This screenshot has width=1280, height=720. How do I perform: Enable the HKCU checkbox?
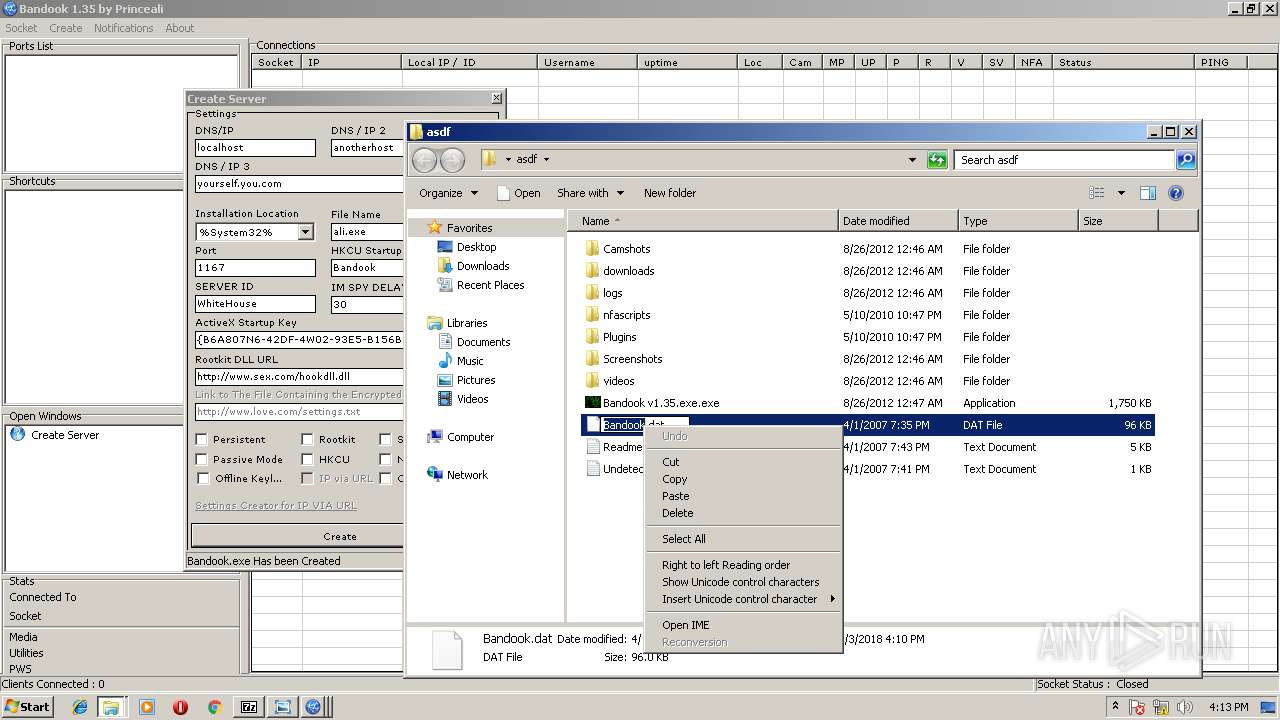(307, 459)
